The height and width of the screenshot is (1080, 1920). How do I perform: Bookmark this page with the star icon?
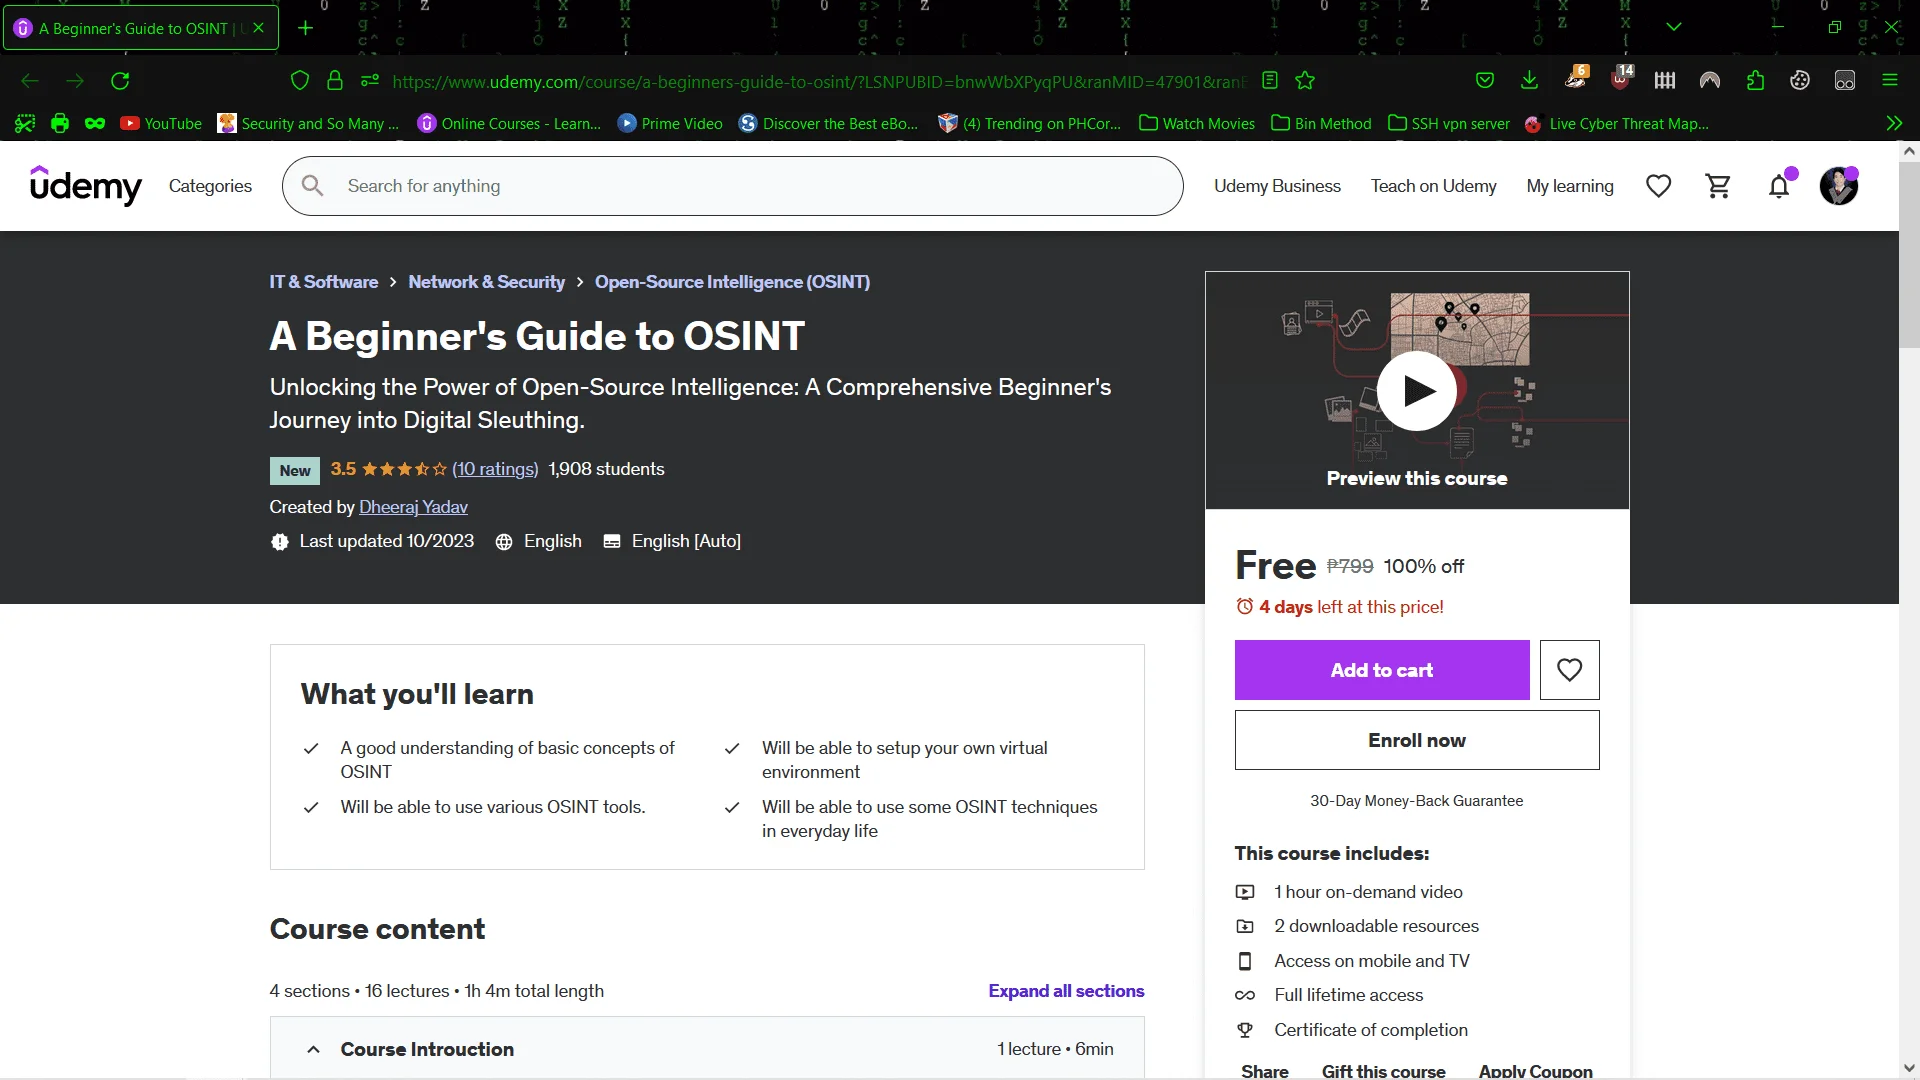pos(1305,81)
